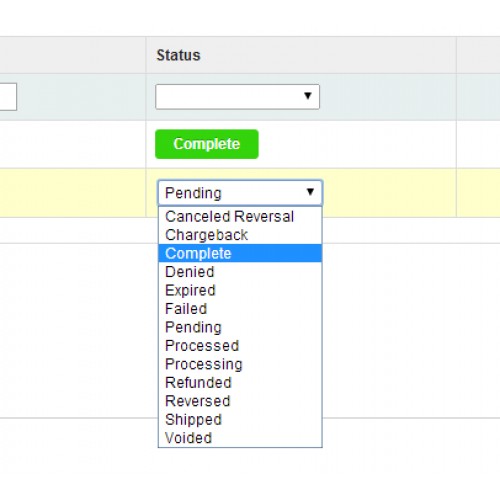Choose Chargeback in the status list
This screenshot has height=500, width=500.
pyautogui.click(x=240, y=235)
